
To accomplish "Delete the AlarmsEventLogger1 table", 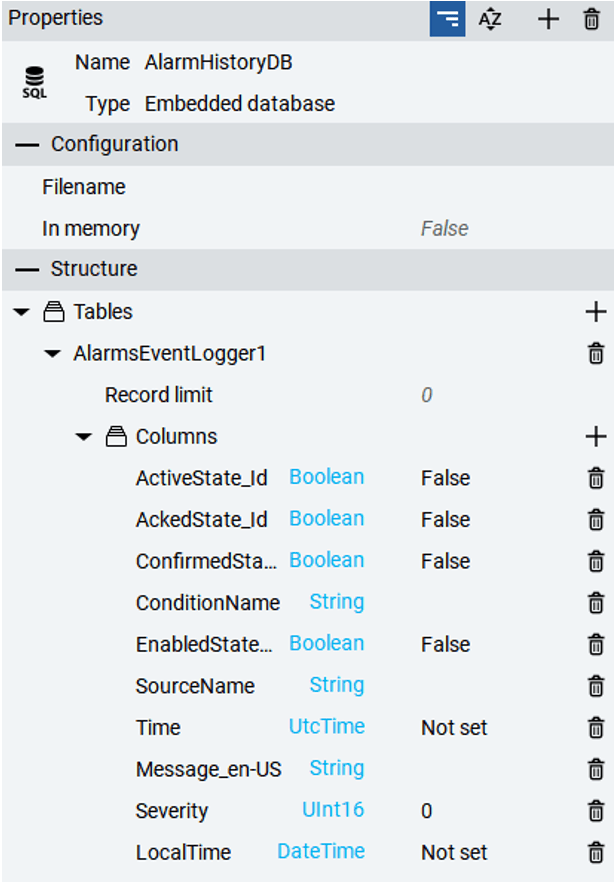I will [x=595, y=354].
